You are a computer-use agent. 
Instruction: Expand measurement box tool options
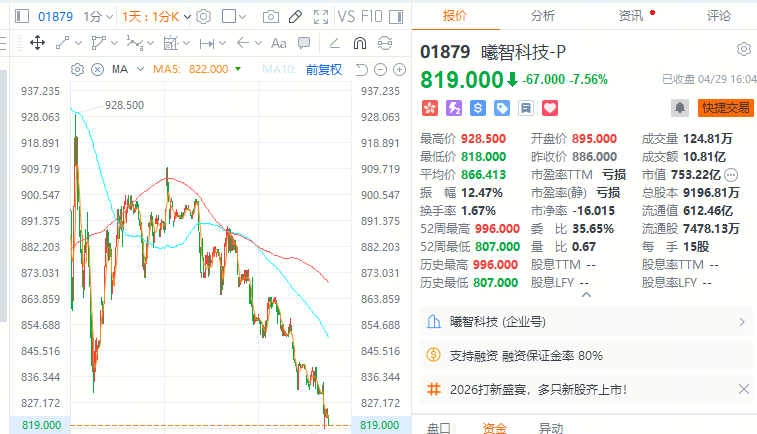pos(187,43)
